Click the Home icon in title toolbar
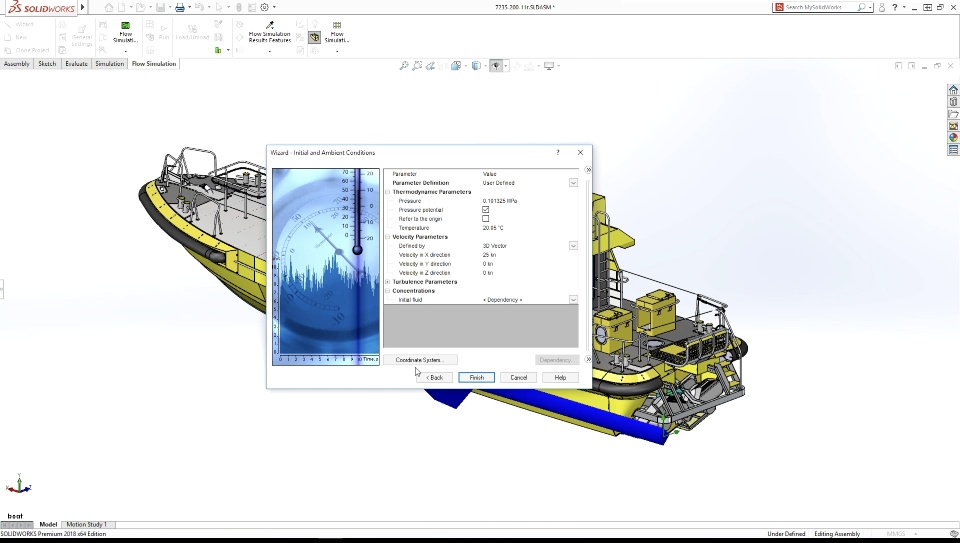Image resolution: width=960 pixels, height=543 pixels. click(x=109, y=7)
